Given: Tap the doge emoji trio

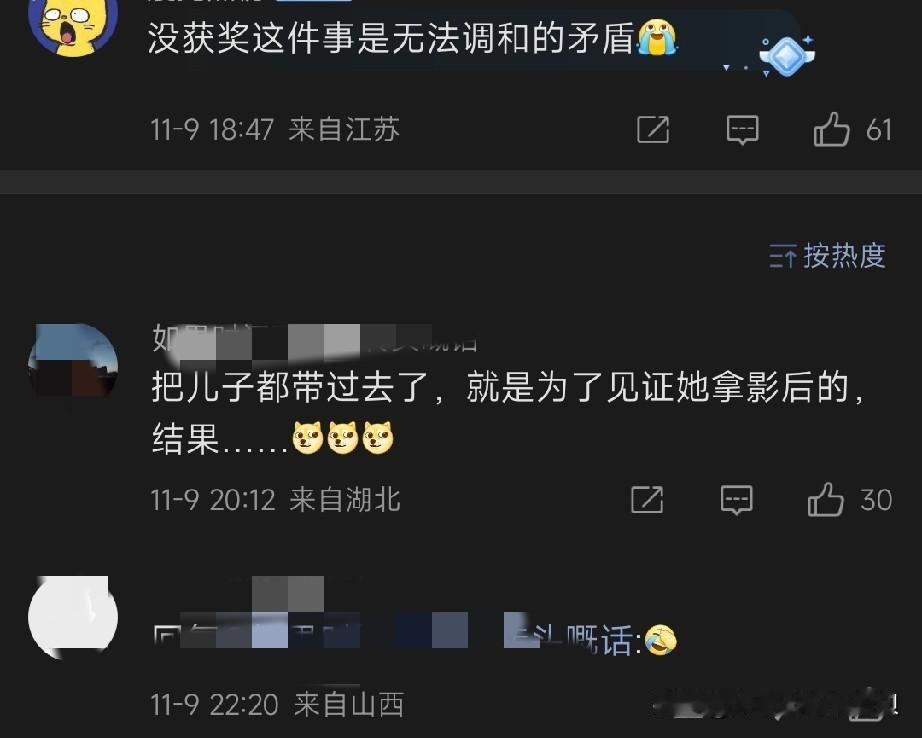Looking at the screenshot, I should click(343, 438).
